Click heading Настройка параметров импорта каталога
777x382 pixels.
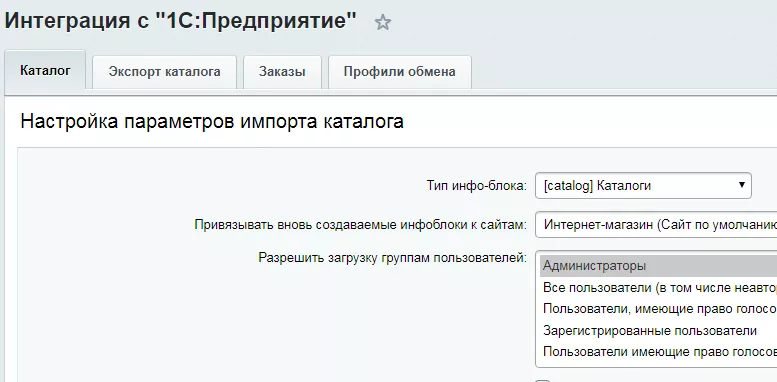click(x=212, y=122)
